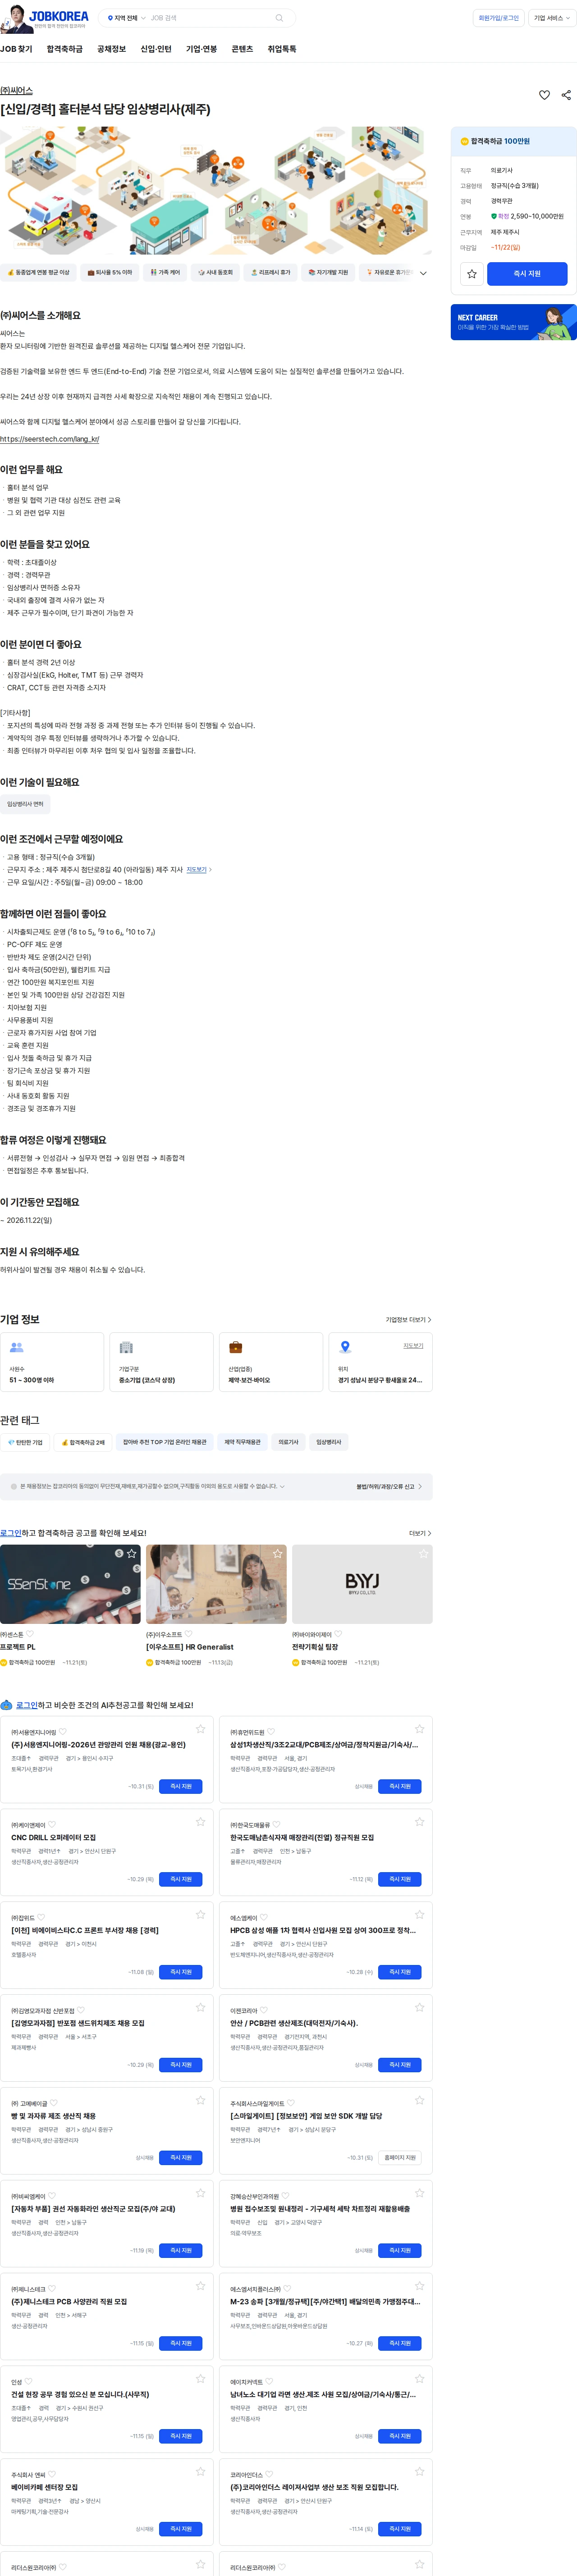Star the 센스톤 프로젝트 PL thumbnail
Screen dimensions: 577x2576
(131, 1553)
